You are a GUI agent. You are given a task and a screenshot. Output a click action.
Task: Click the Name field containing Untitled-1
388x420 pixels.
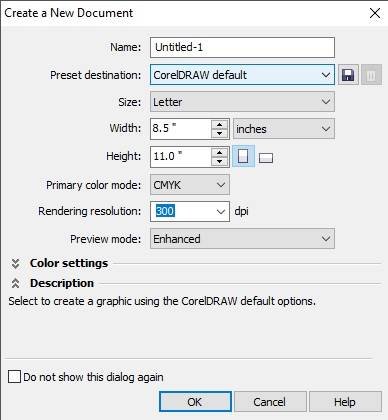(242, 47)
